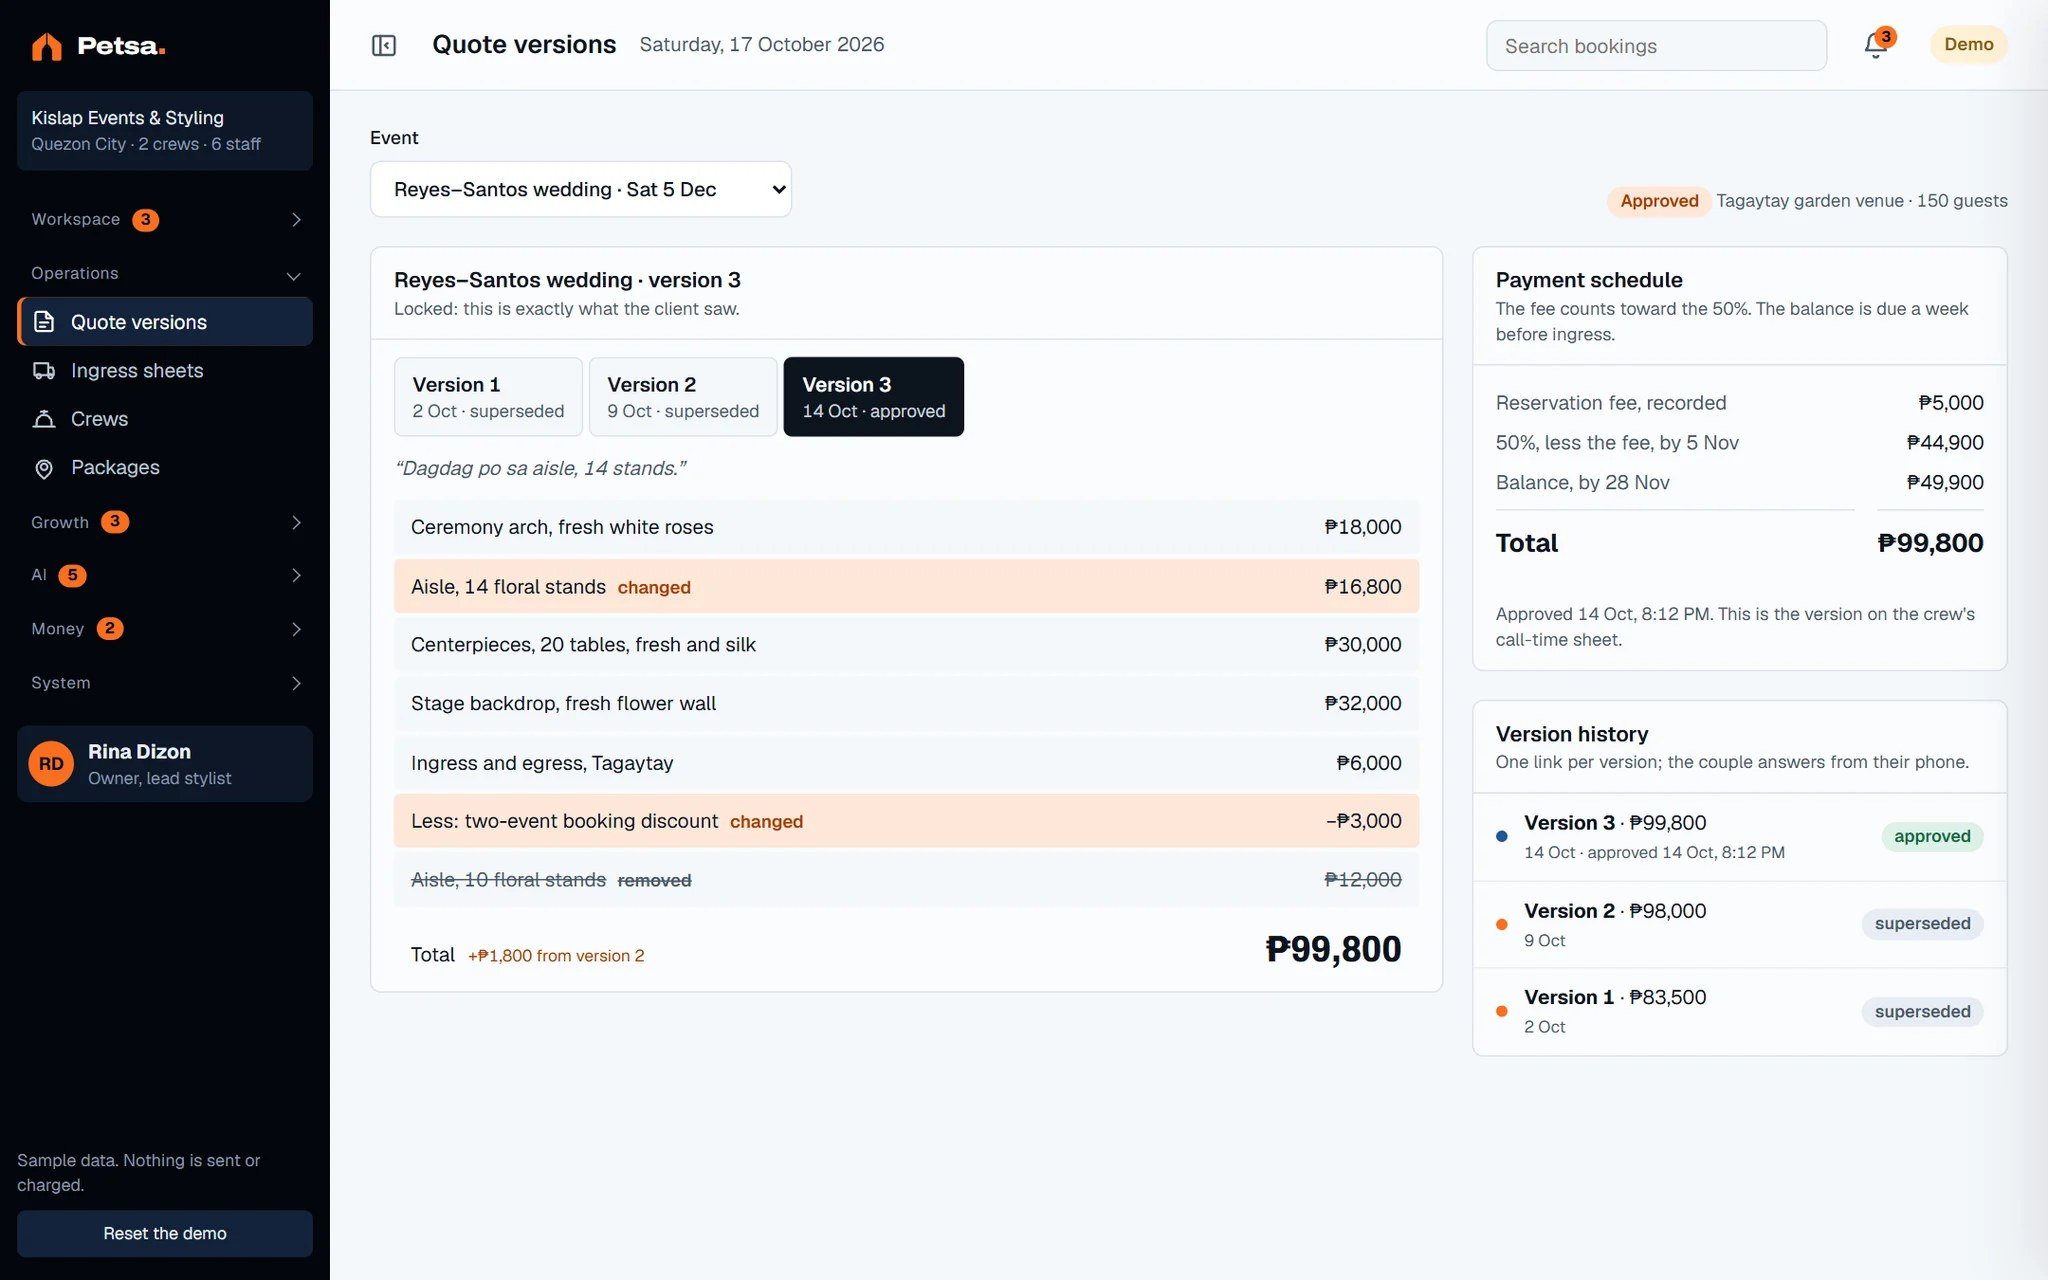Image resolution: width=2048 pixels, height=1280 pixels.
Task: Click the Quote versions document icon
Action: 44,322
